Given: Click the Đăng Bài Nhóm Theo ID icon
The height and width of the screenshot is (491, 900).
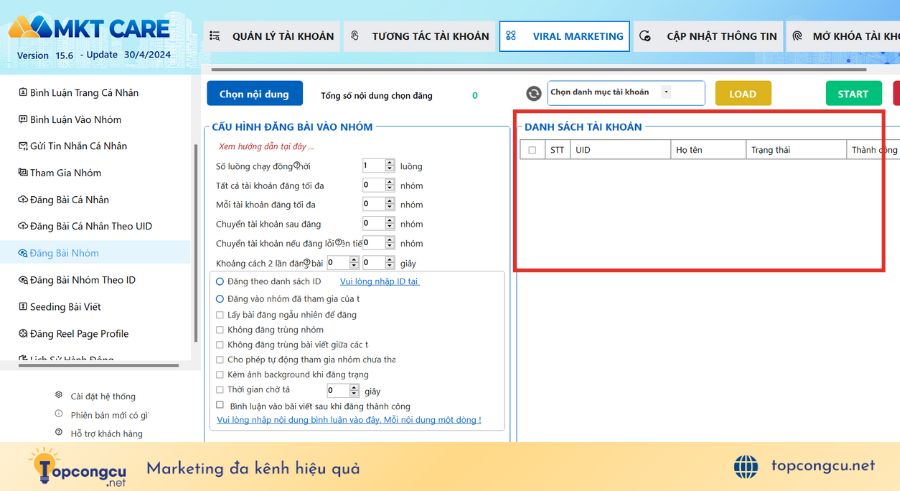Looking at the screenshot, I should pos(23,280).
